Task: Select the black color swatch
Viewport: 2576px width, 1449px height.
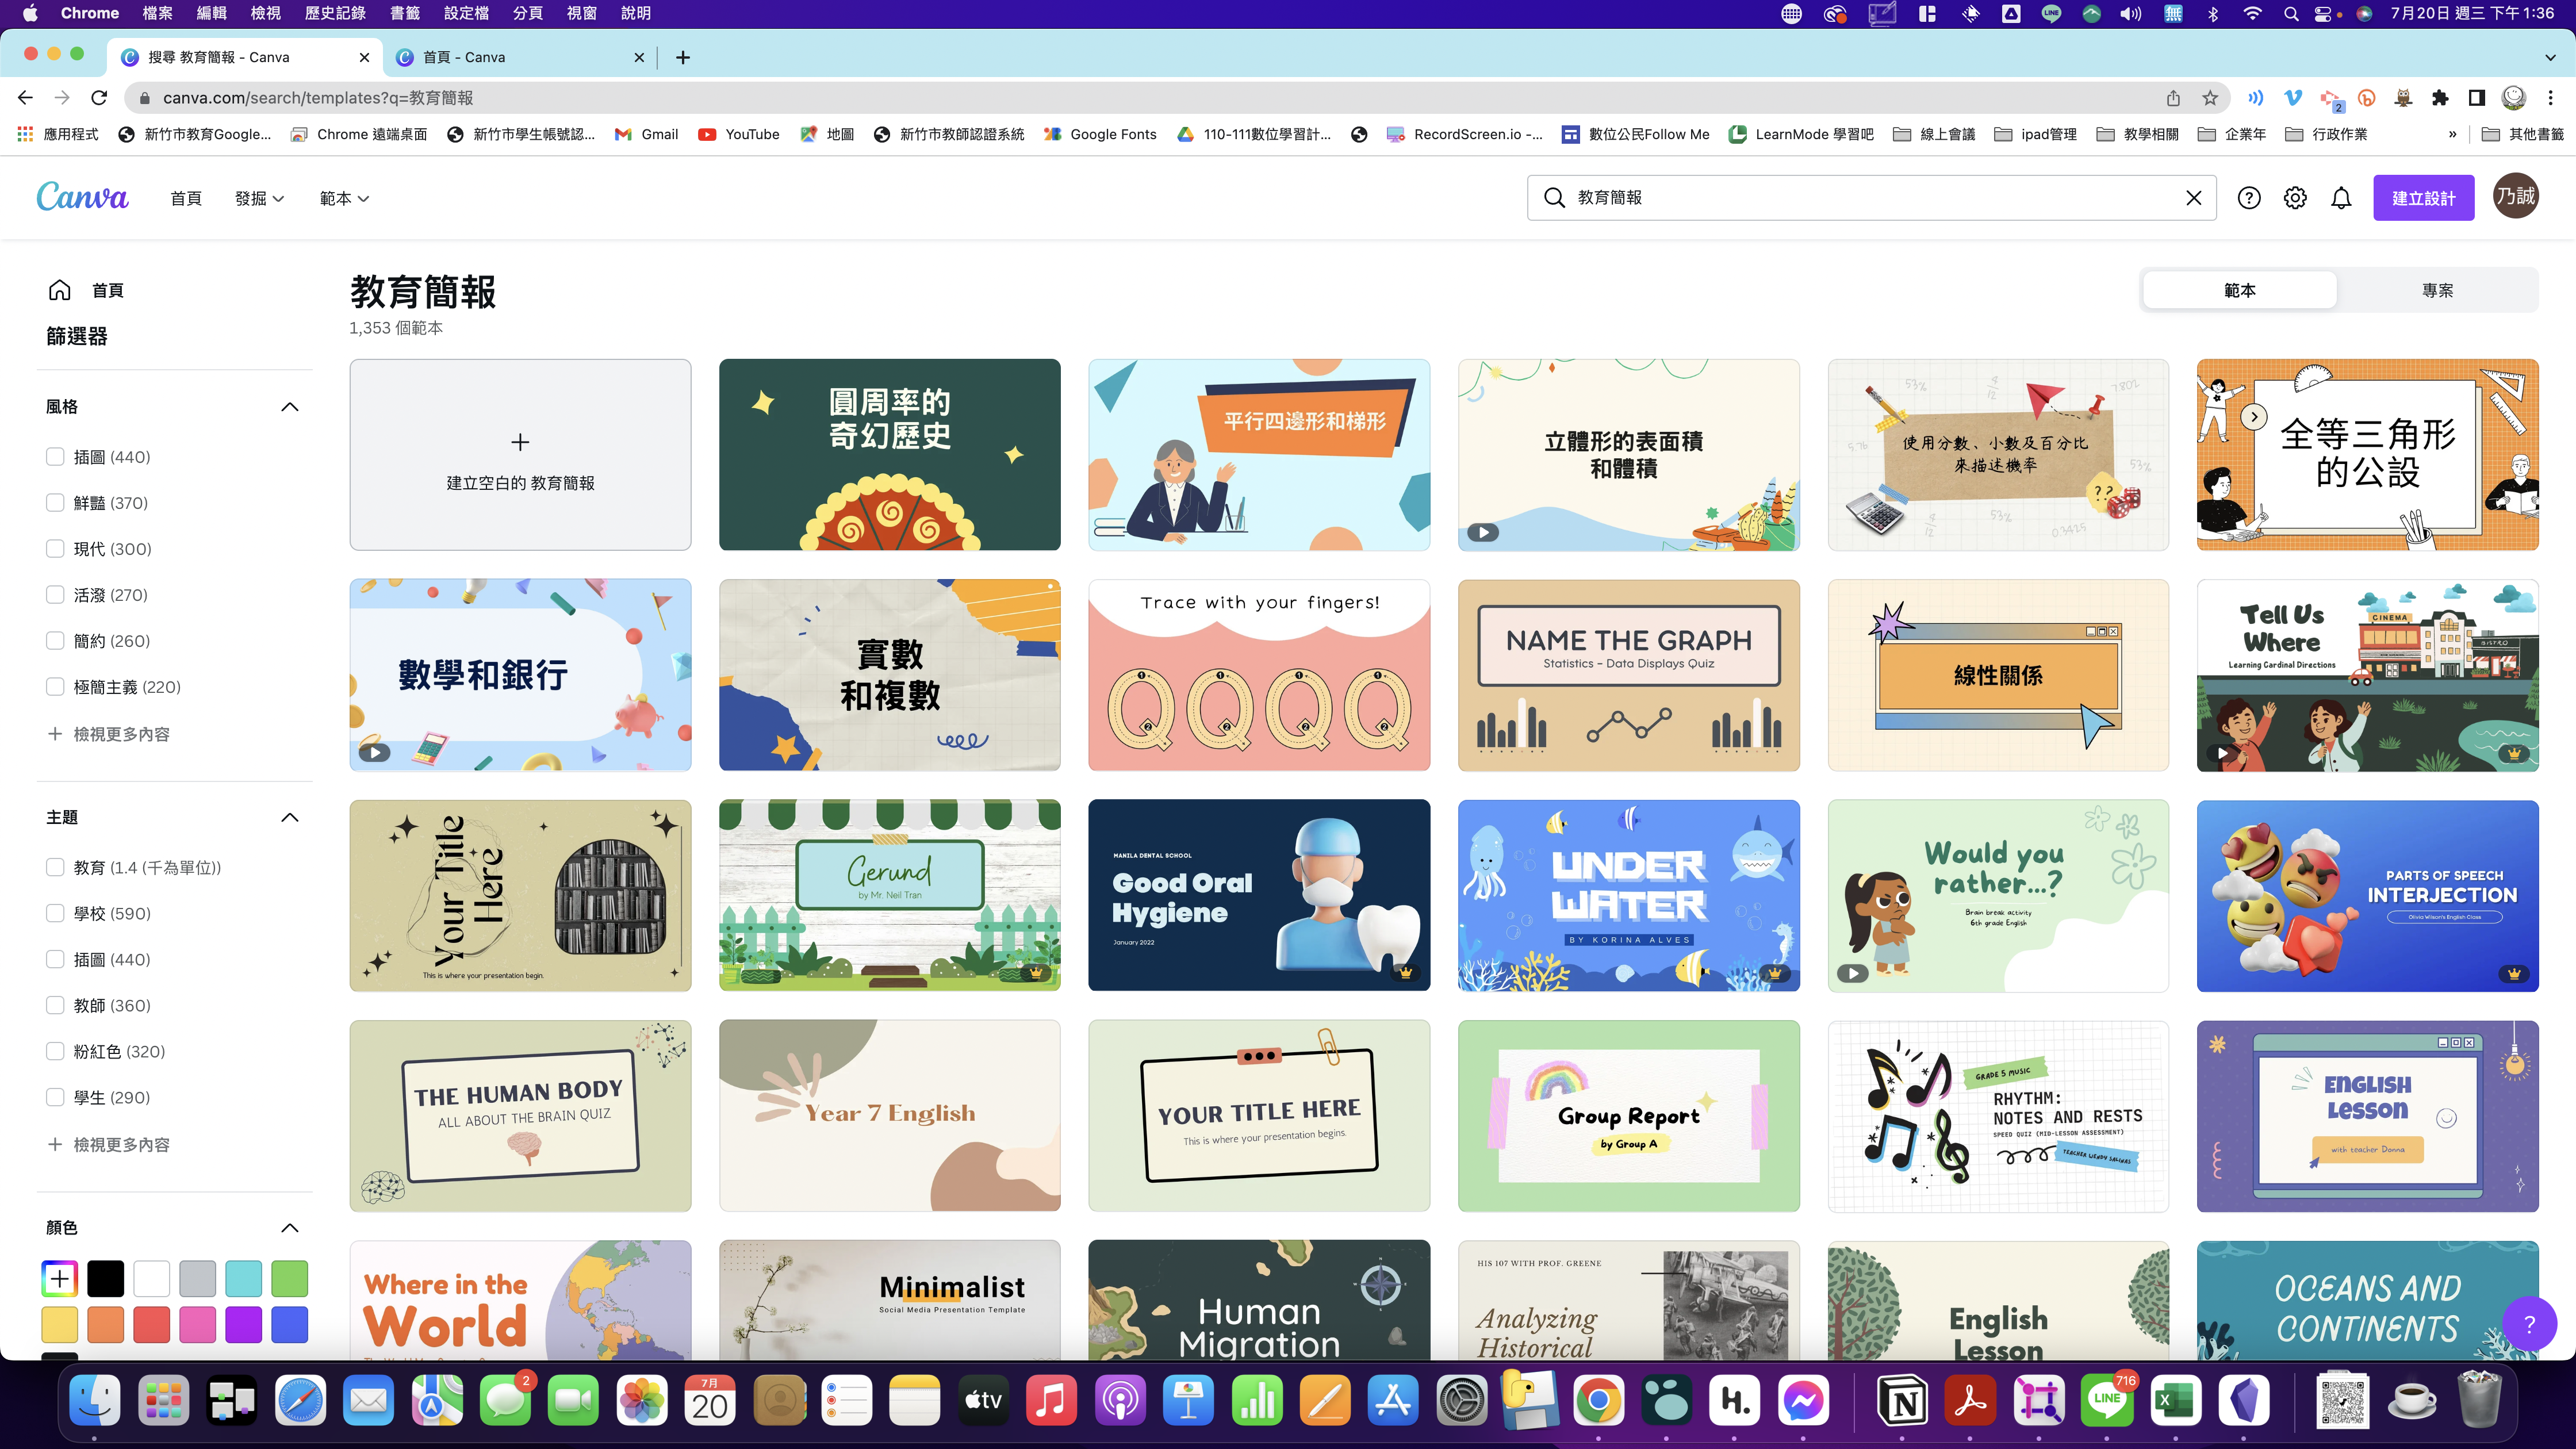Action: [x=106, y=1278]
